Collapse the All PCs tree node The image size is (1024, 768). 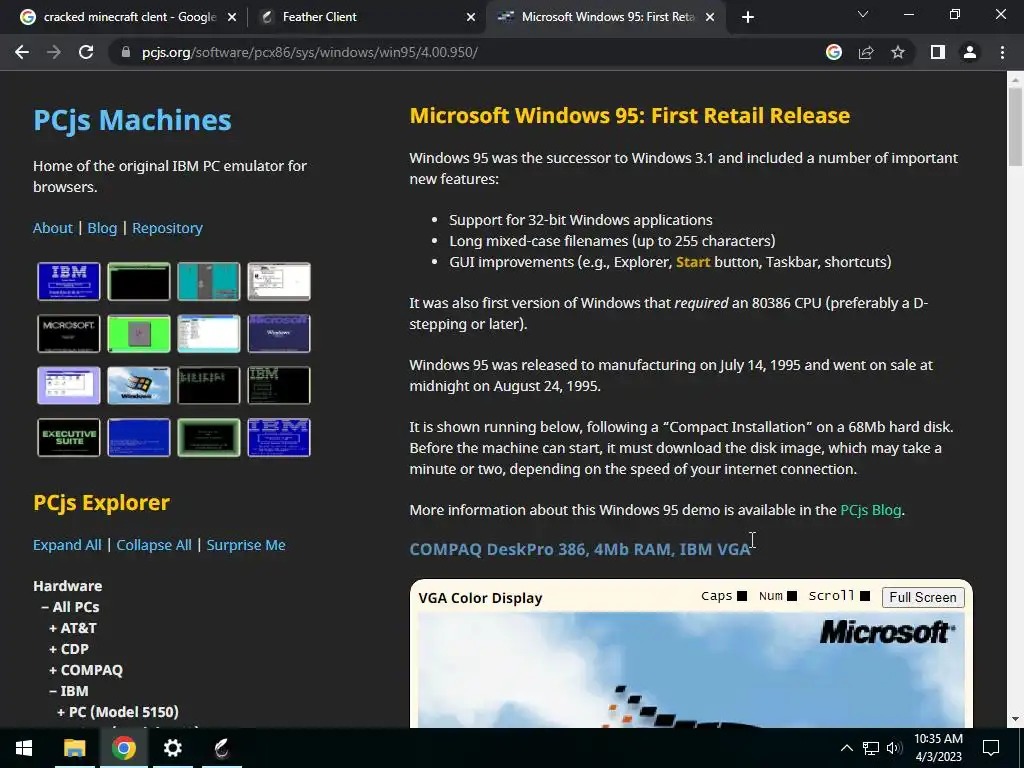tap(71, 607)
